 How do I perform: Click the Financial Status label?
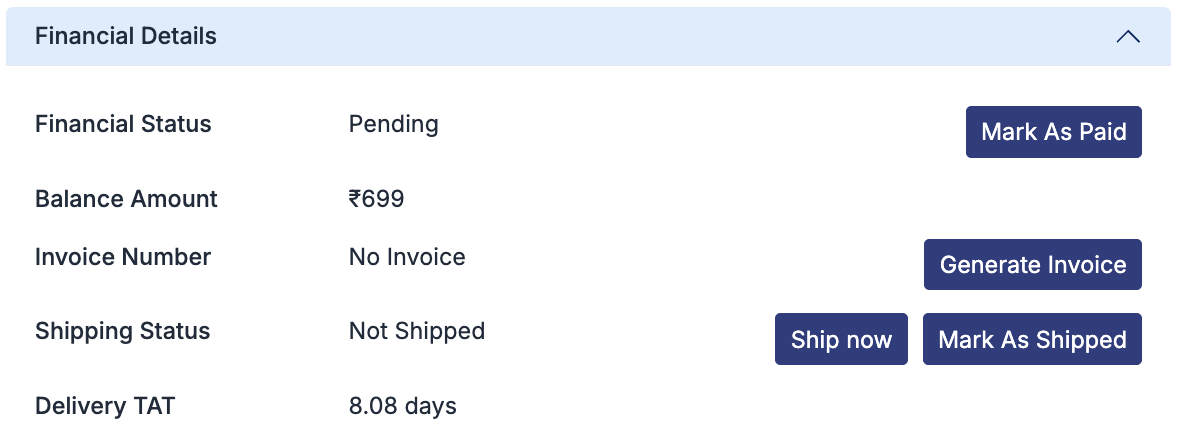(123, 124)
